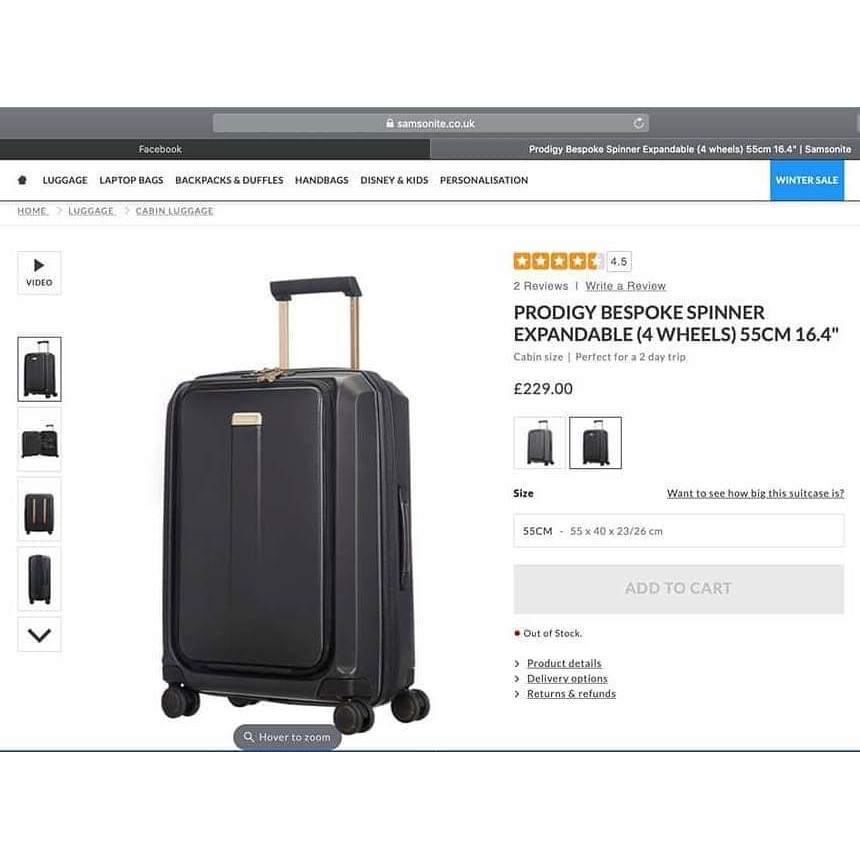This screenshot has height=860, width=860.
Task: Open Returns & refunds link
Action: (571, 694)
